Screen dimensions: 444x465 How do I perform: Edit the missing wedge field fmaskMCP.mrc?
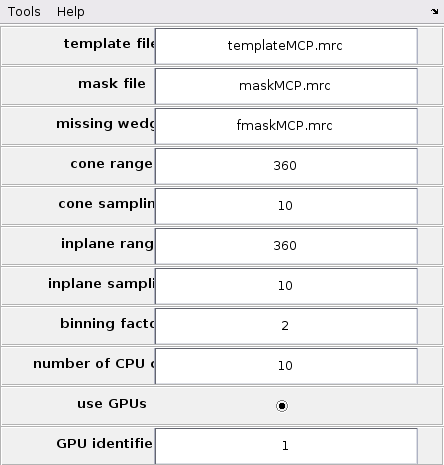point(286,126)
